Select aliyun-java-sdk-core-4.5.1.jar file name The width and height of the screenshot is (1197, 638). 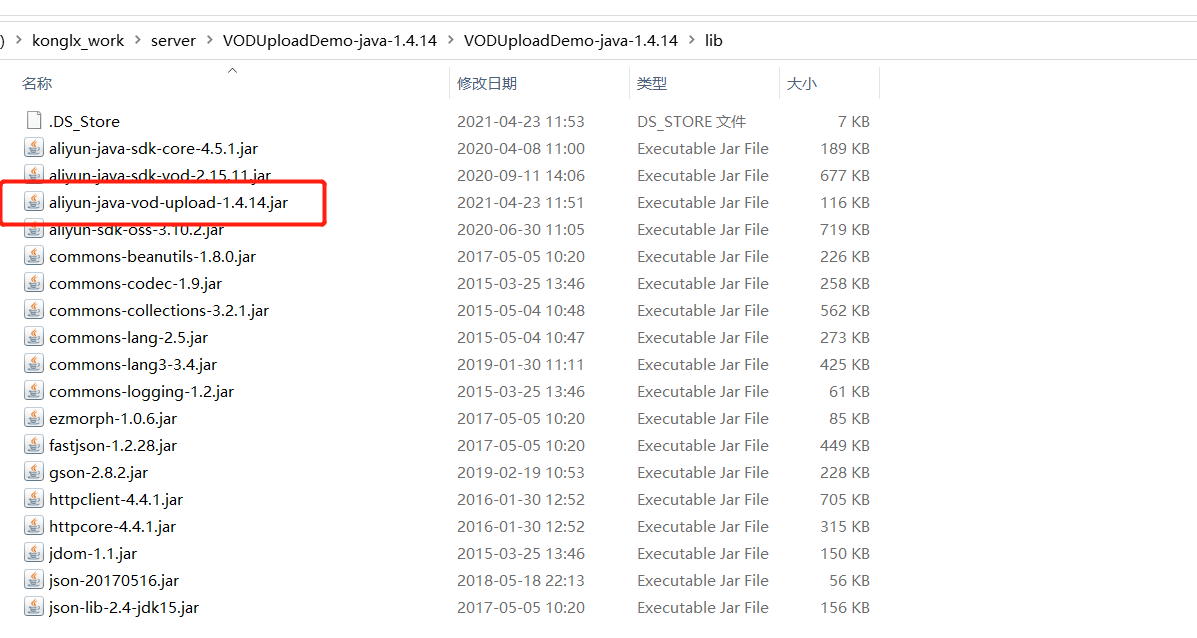pyautogui.click(x=153, y=149)
